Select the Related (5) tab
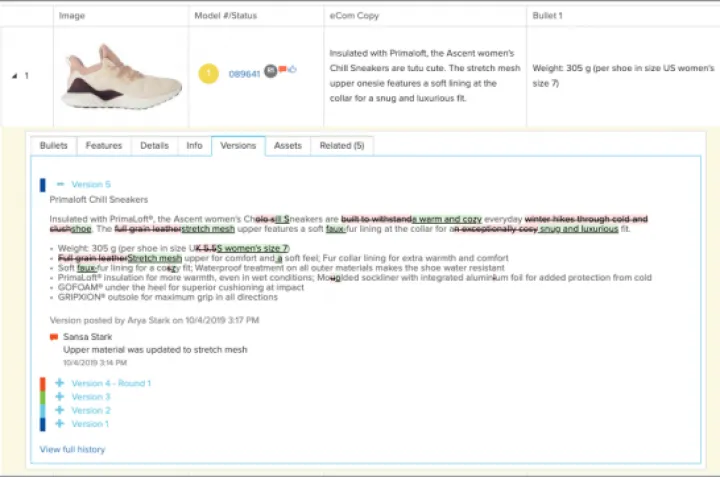 [x=341, y=146]
